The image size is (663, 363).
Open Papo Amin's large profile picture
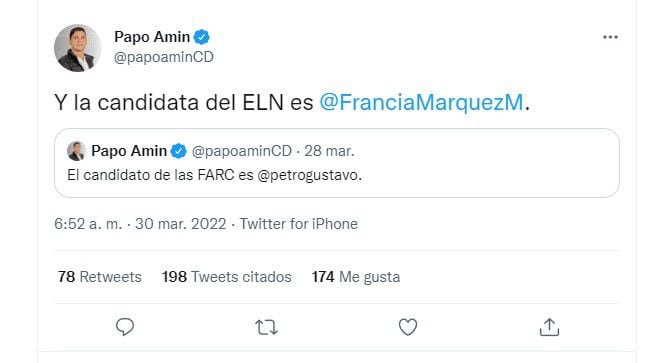tap(78, 48)
